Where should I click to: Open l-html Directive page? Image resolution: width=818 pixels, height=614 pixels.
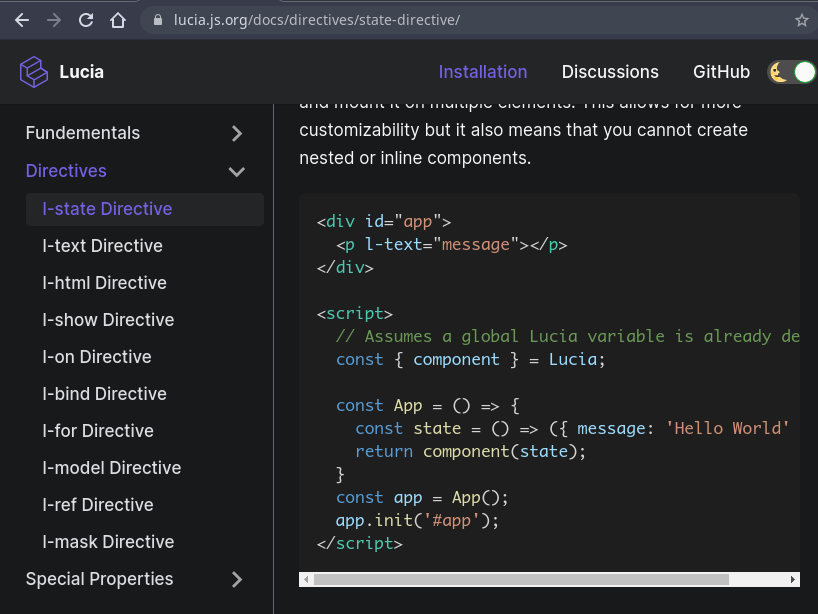[104, 283]
